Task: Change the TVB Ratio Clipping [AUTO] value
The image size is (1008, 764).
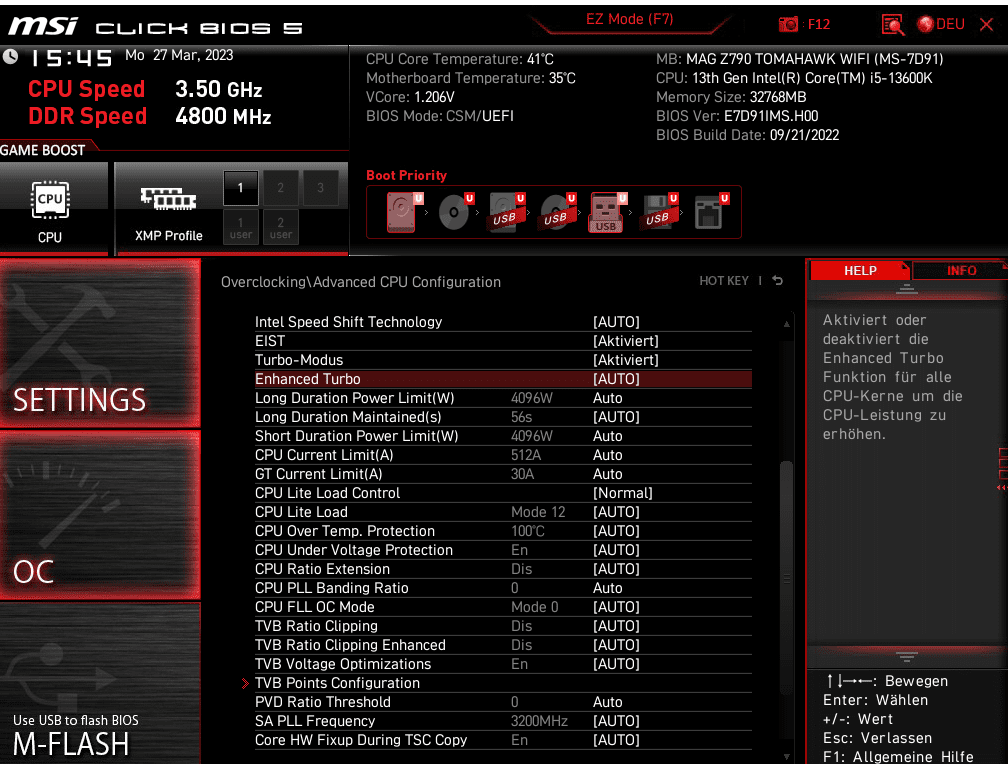Action: [616, 626]
